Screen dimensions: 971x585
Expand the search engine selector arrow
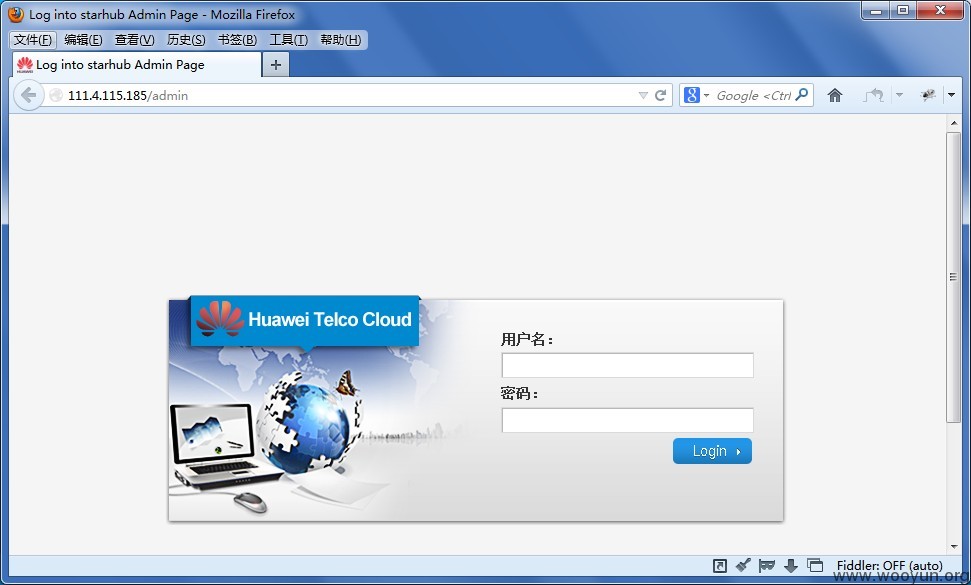pyautogui.click(x=707, y=95)
